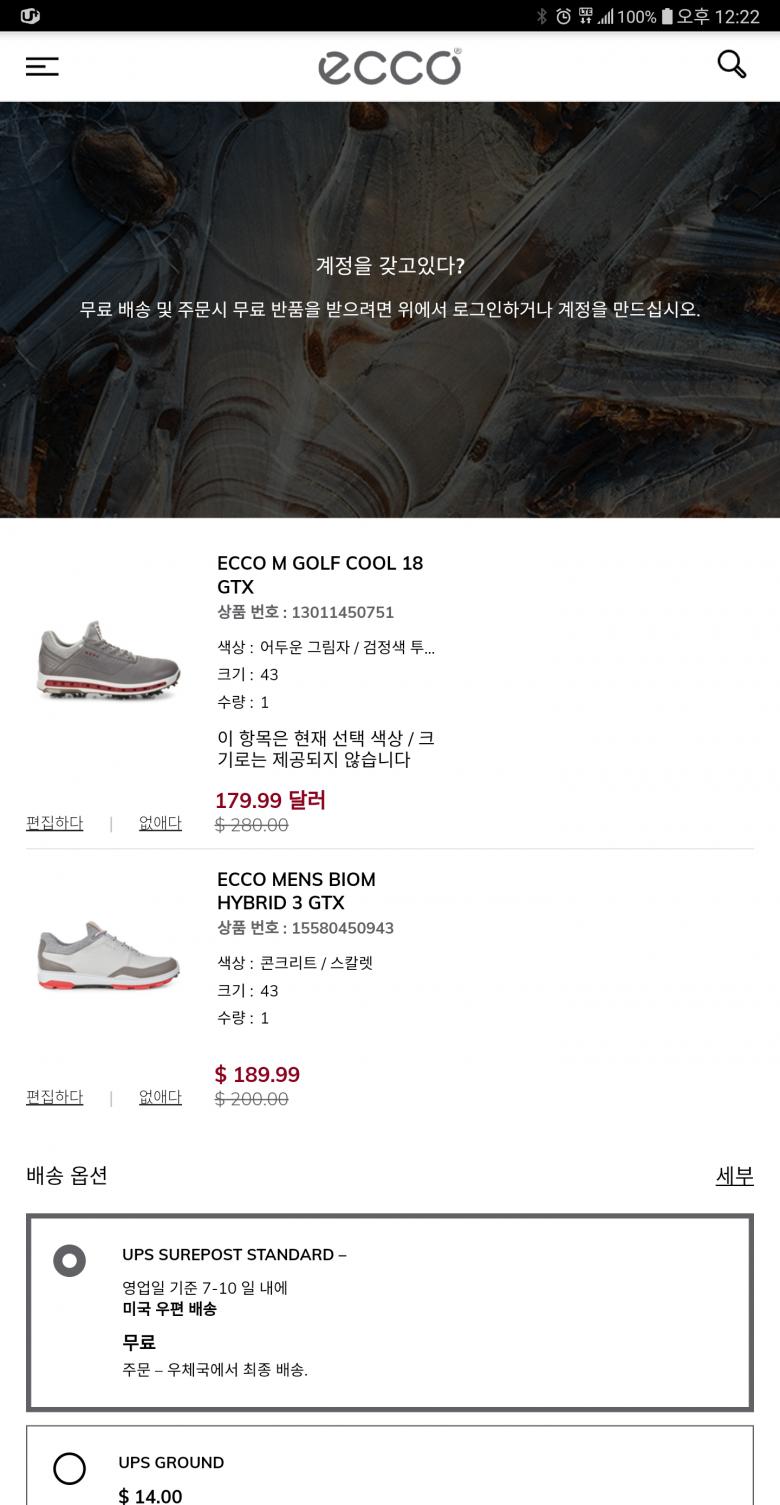Go to ECCO logo homepage
The width and height of the screenshot is (780, 1505).
point(390,67)
